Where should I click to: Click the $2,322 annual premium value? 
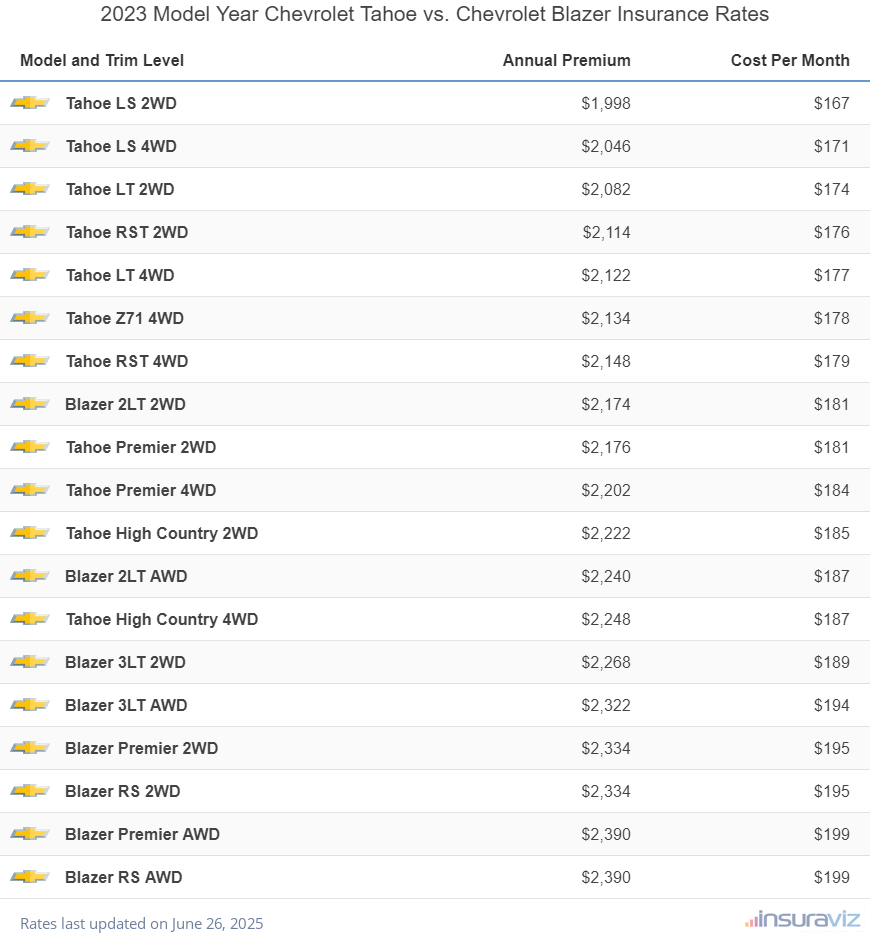point(606,705)
